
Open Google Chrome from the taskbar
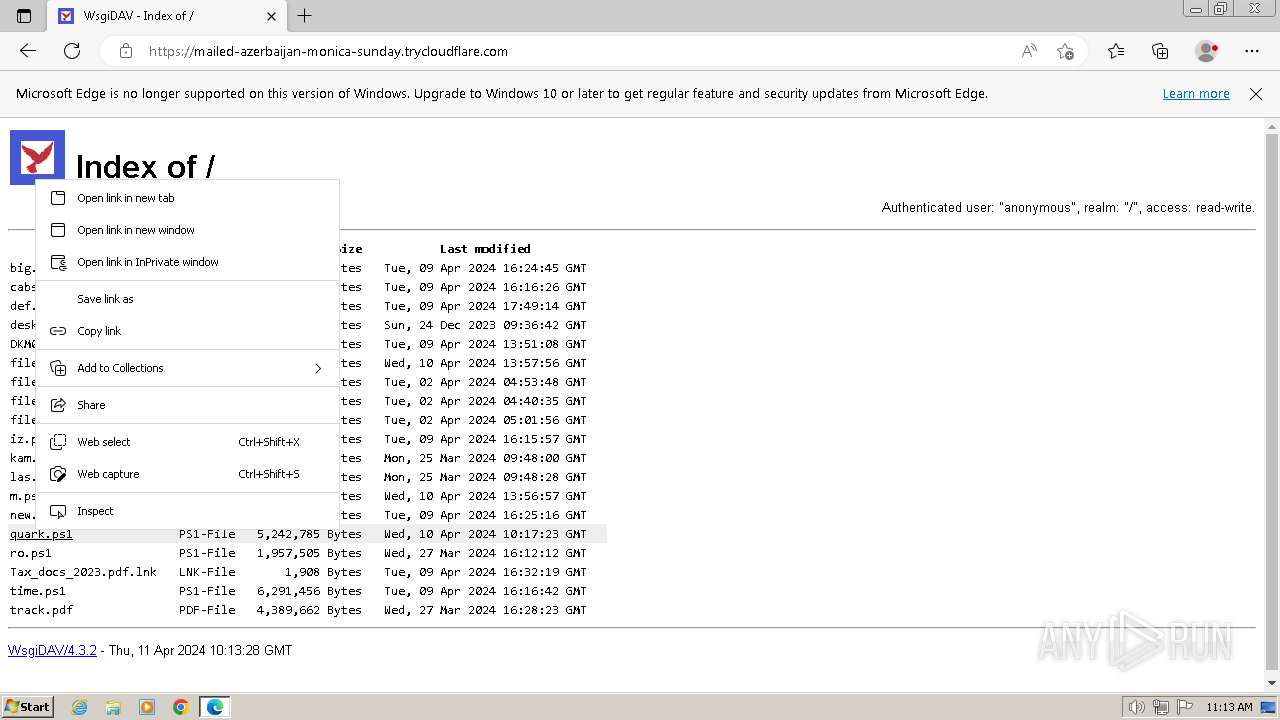[x=181, y=707]
